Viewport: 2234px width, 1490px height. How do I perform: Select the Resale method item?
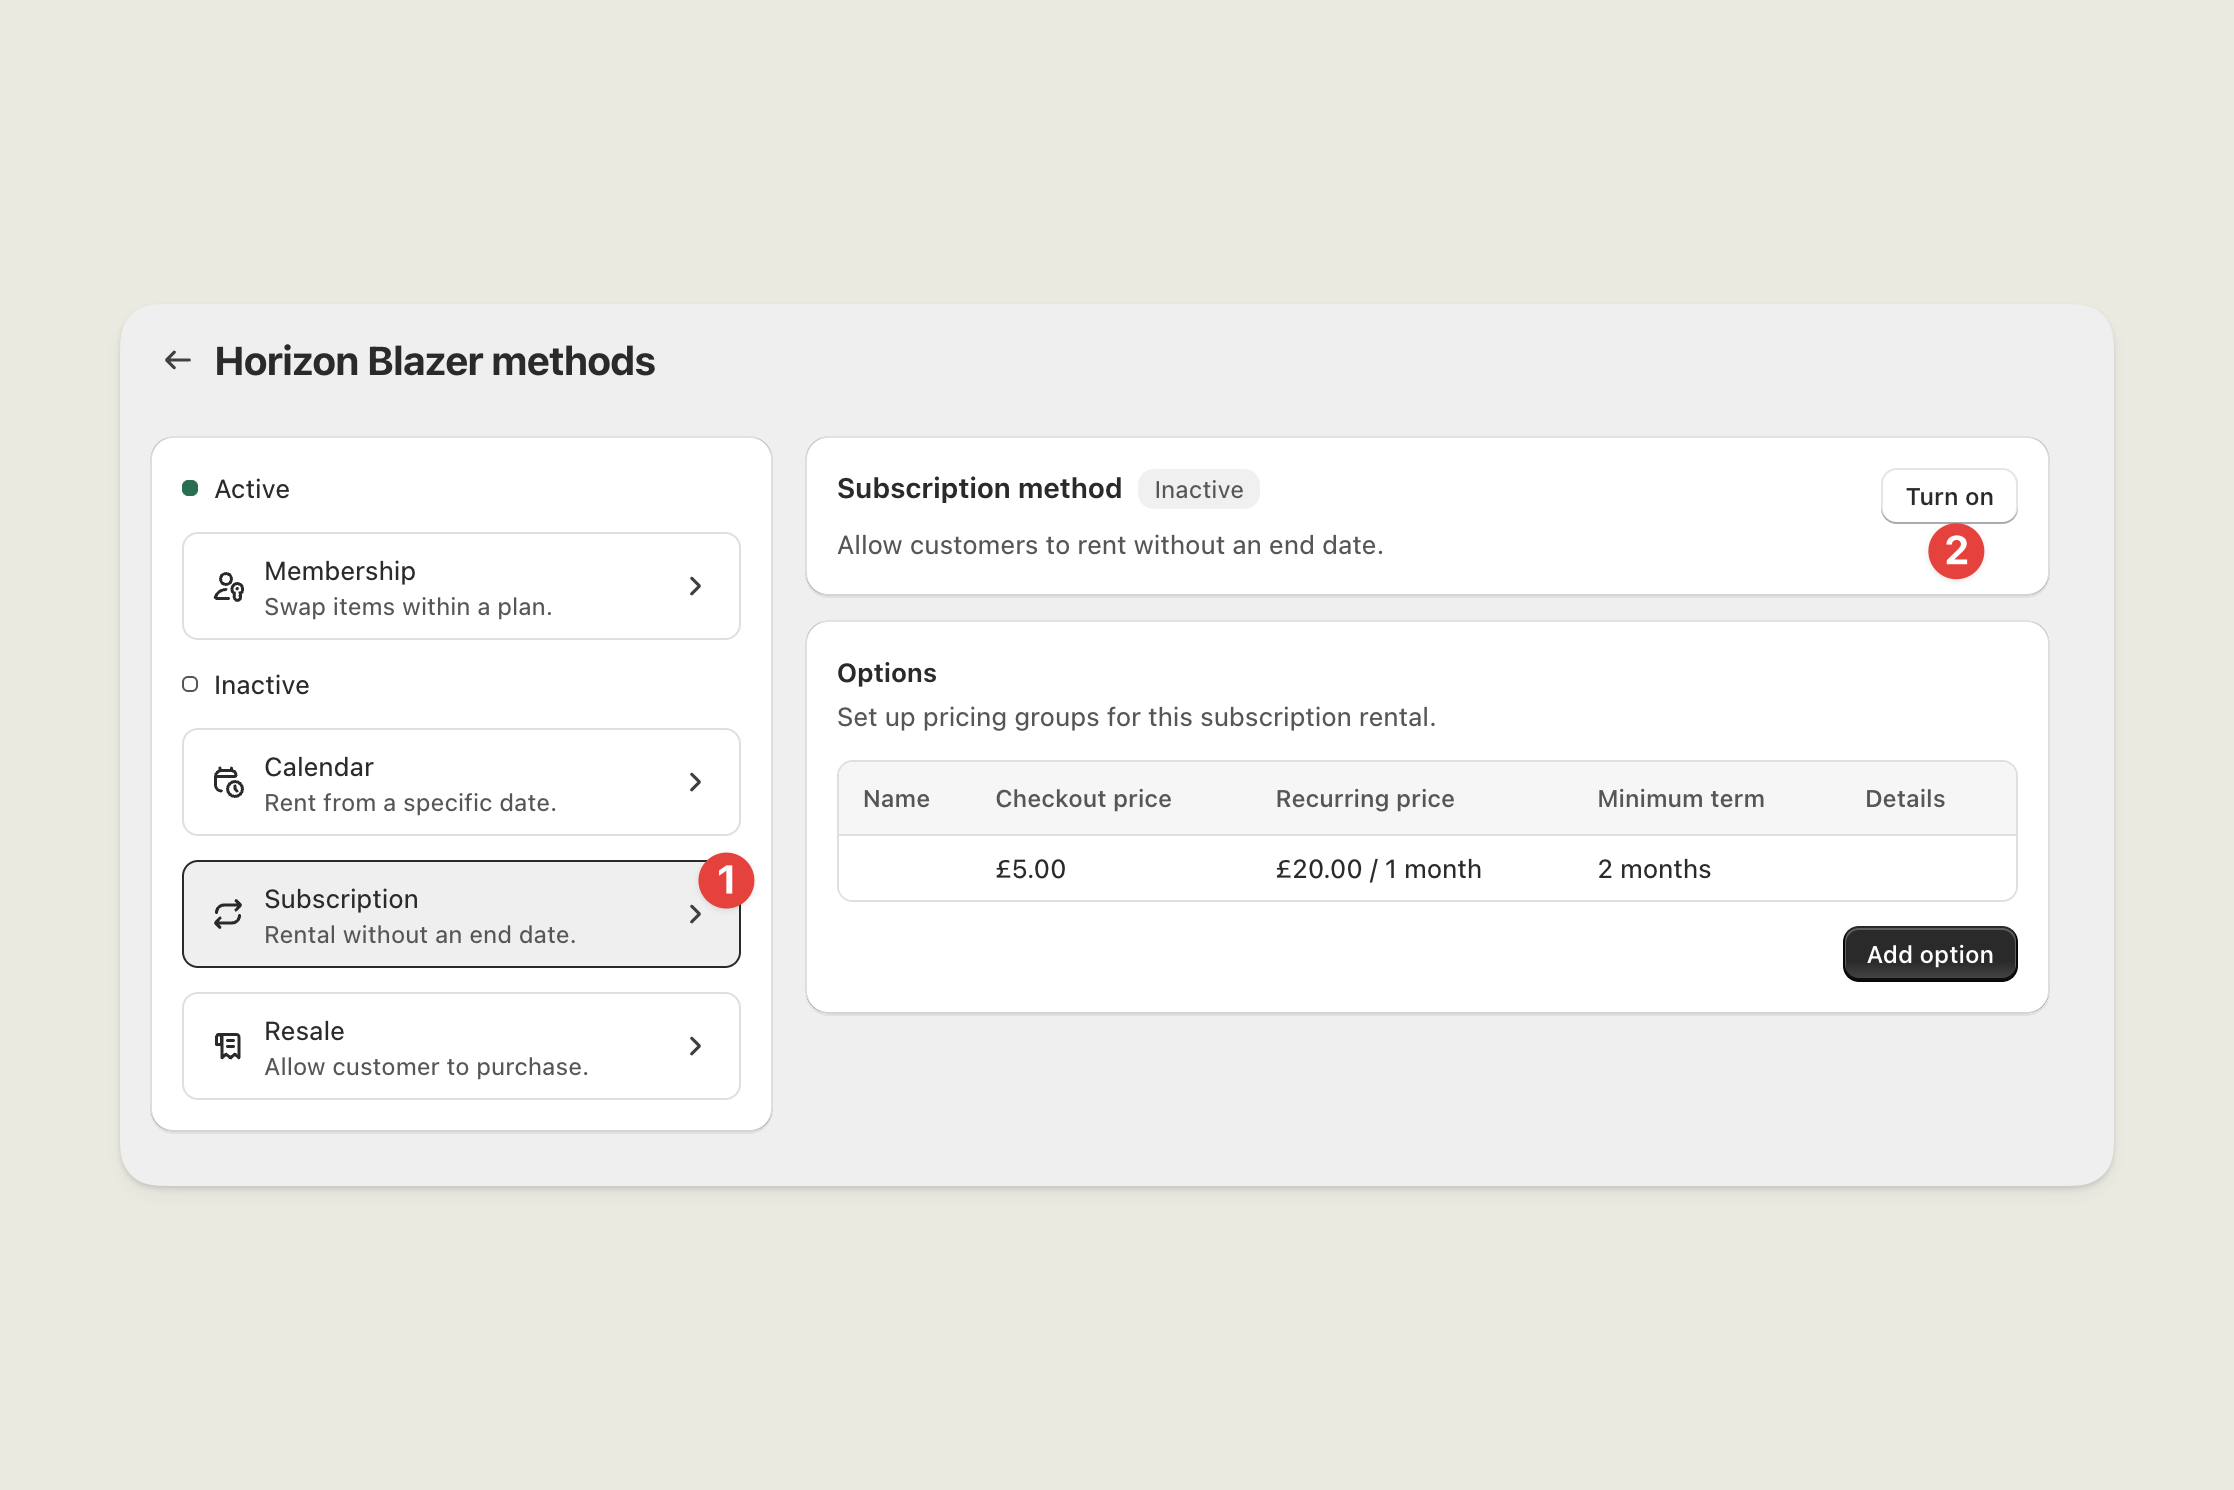pos(460,1046)
